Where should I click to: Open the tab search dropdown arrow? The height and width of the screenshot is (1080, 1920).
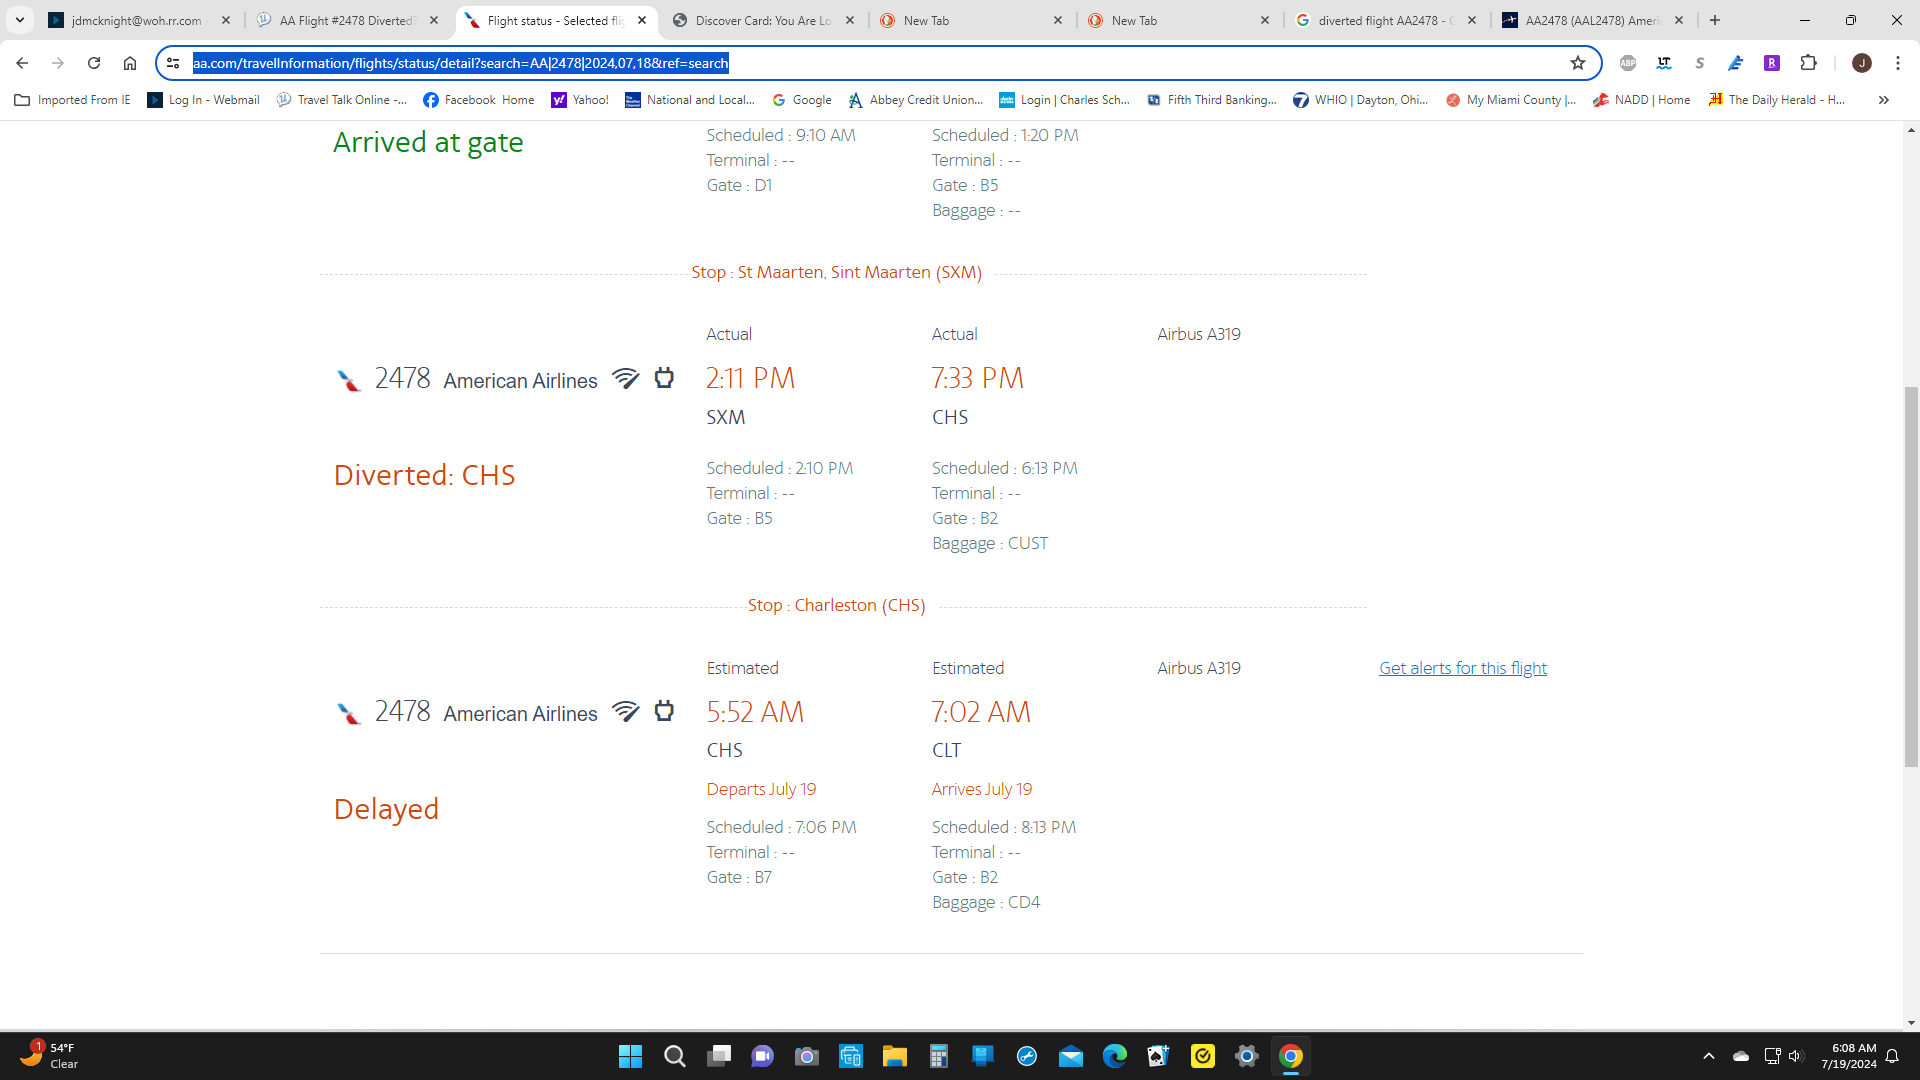(20, 20)
